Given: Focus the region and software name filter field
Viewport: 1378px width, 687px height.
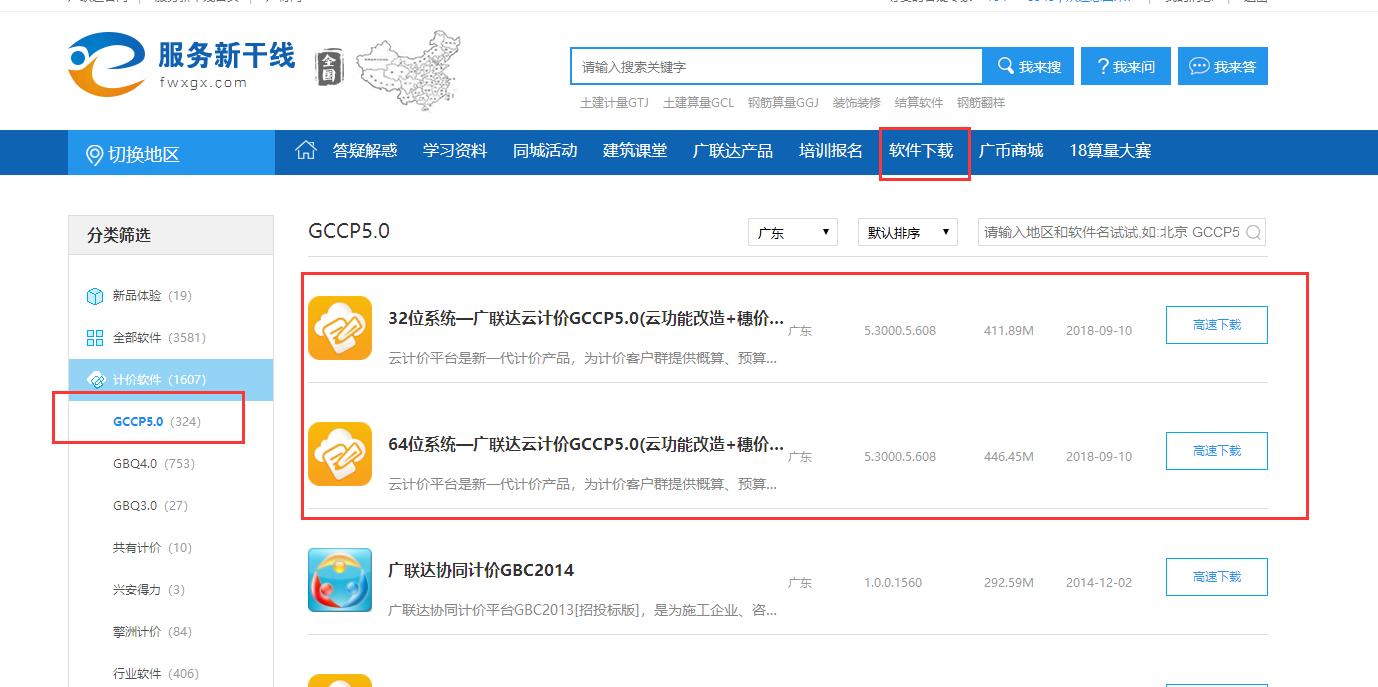Looking at the screenshot, I should [x=1122, y=232].
